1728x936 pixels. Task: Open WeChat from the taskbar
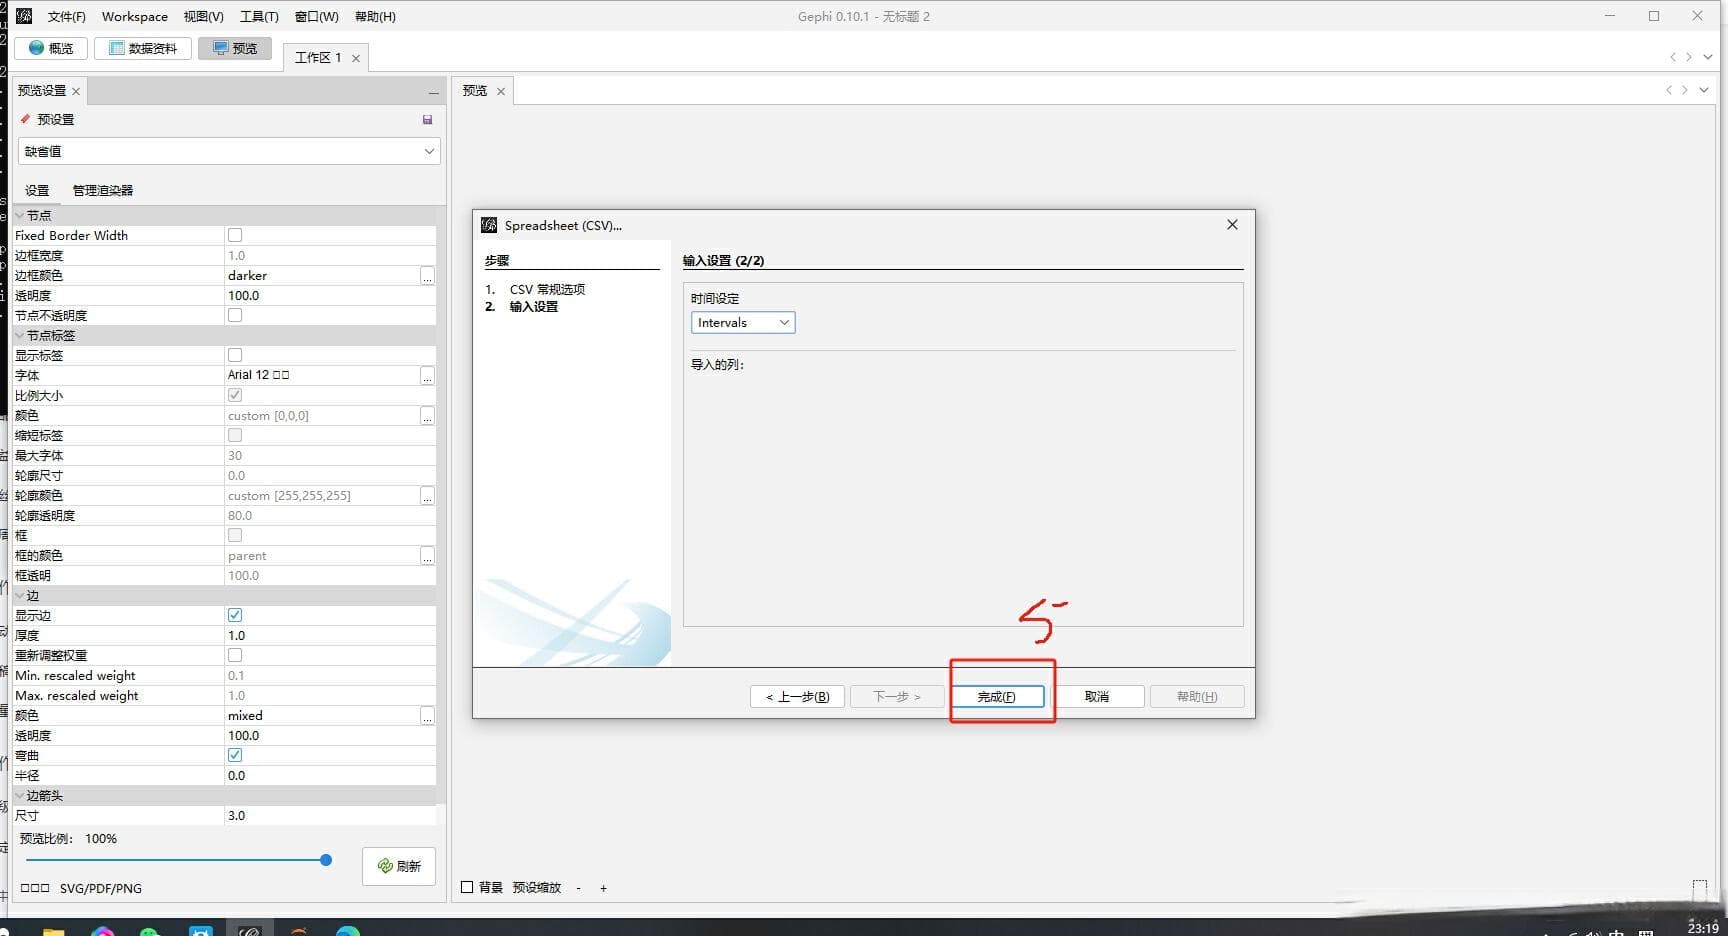[150, 930]
